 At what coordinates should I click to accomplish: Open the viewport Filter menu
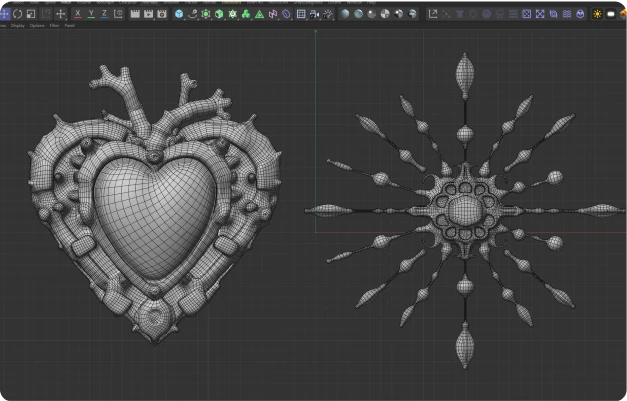[x=54, y=26]
